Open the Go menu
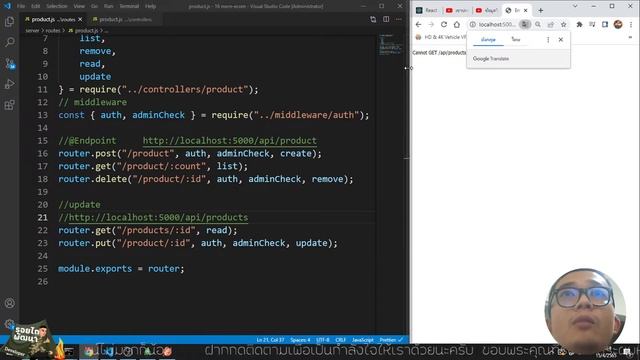This screenshot has height=360, width=640. [95, 6]
